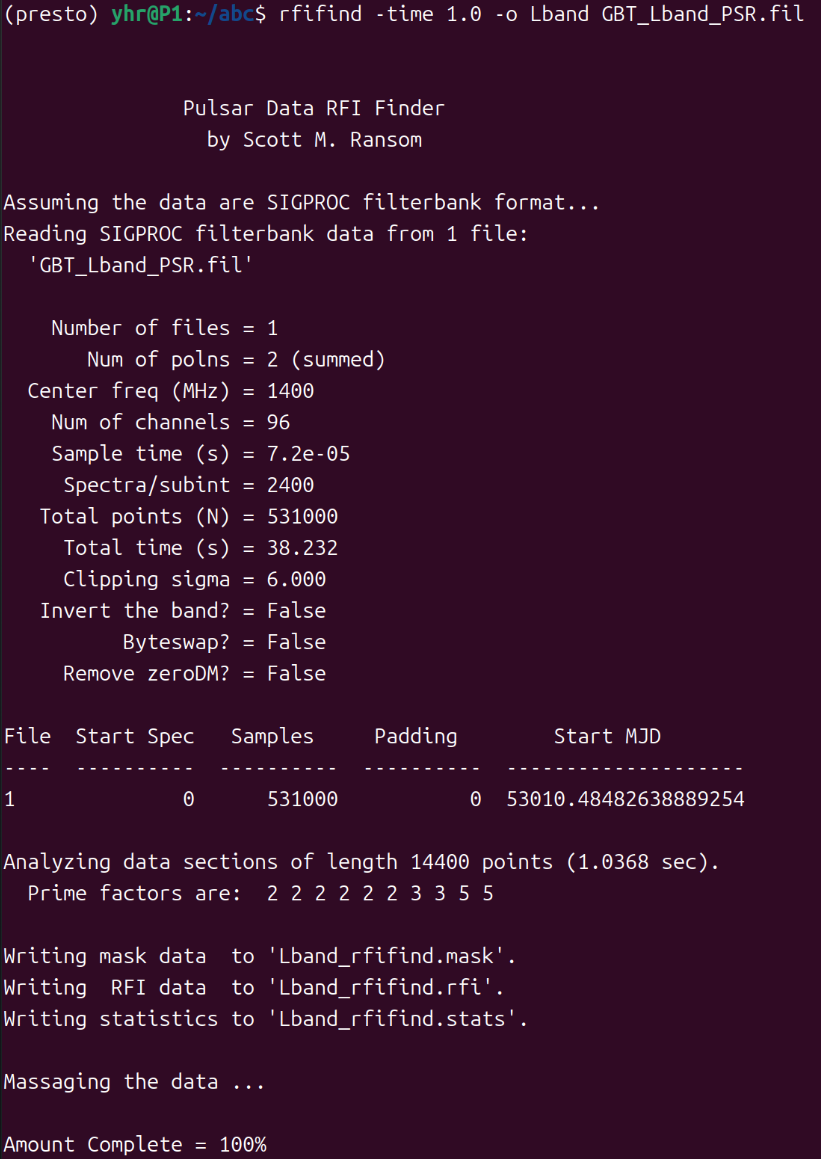Click the rfifind command in the prompt

coord(314,15)
